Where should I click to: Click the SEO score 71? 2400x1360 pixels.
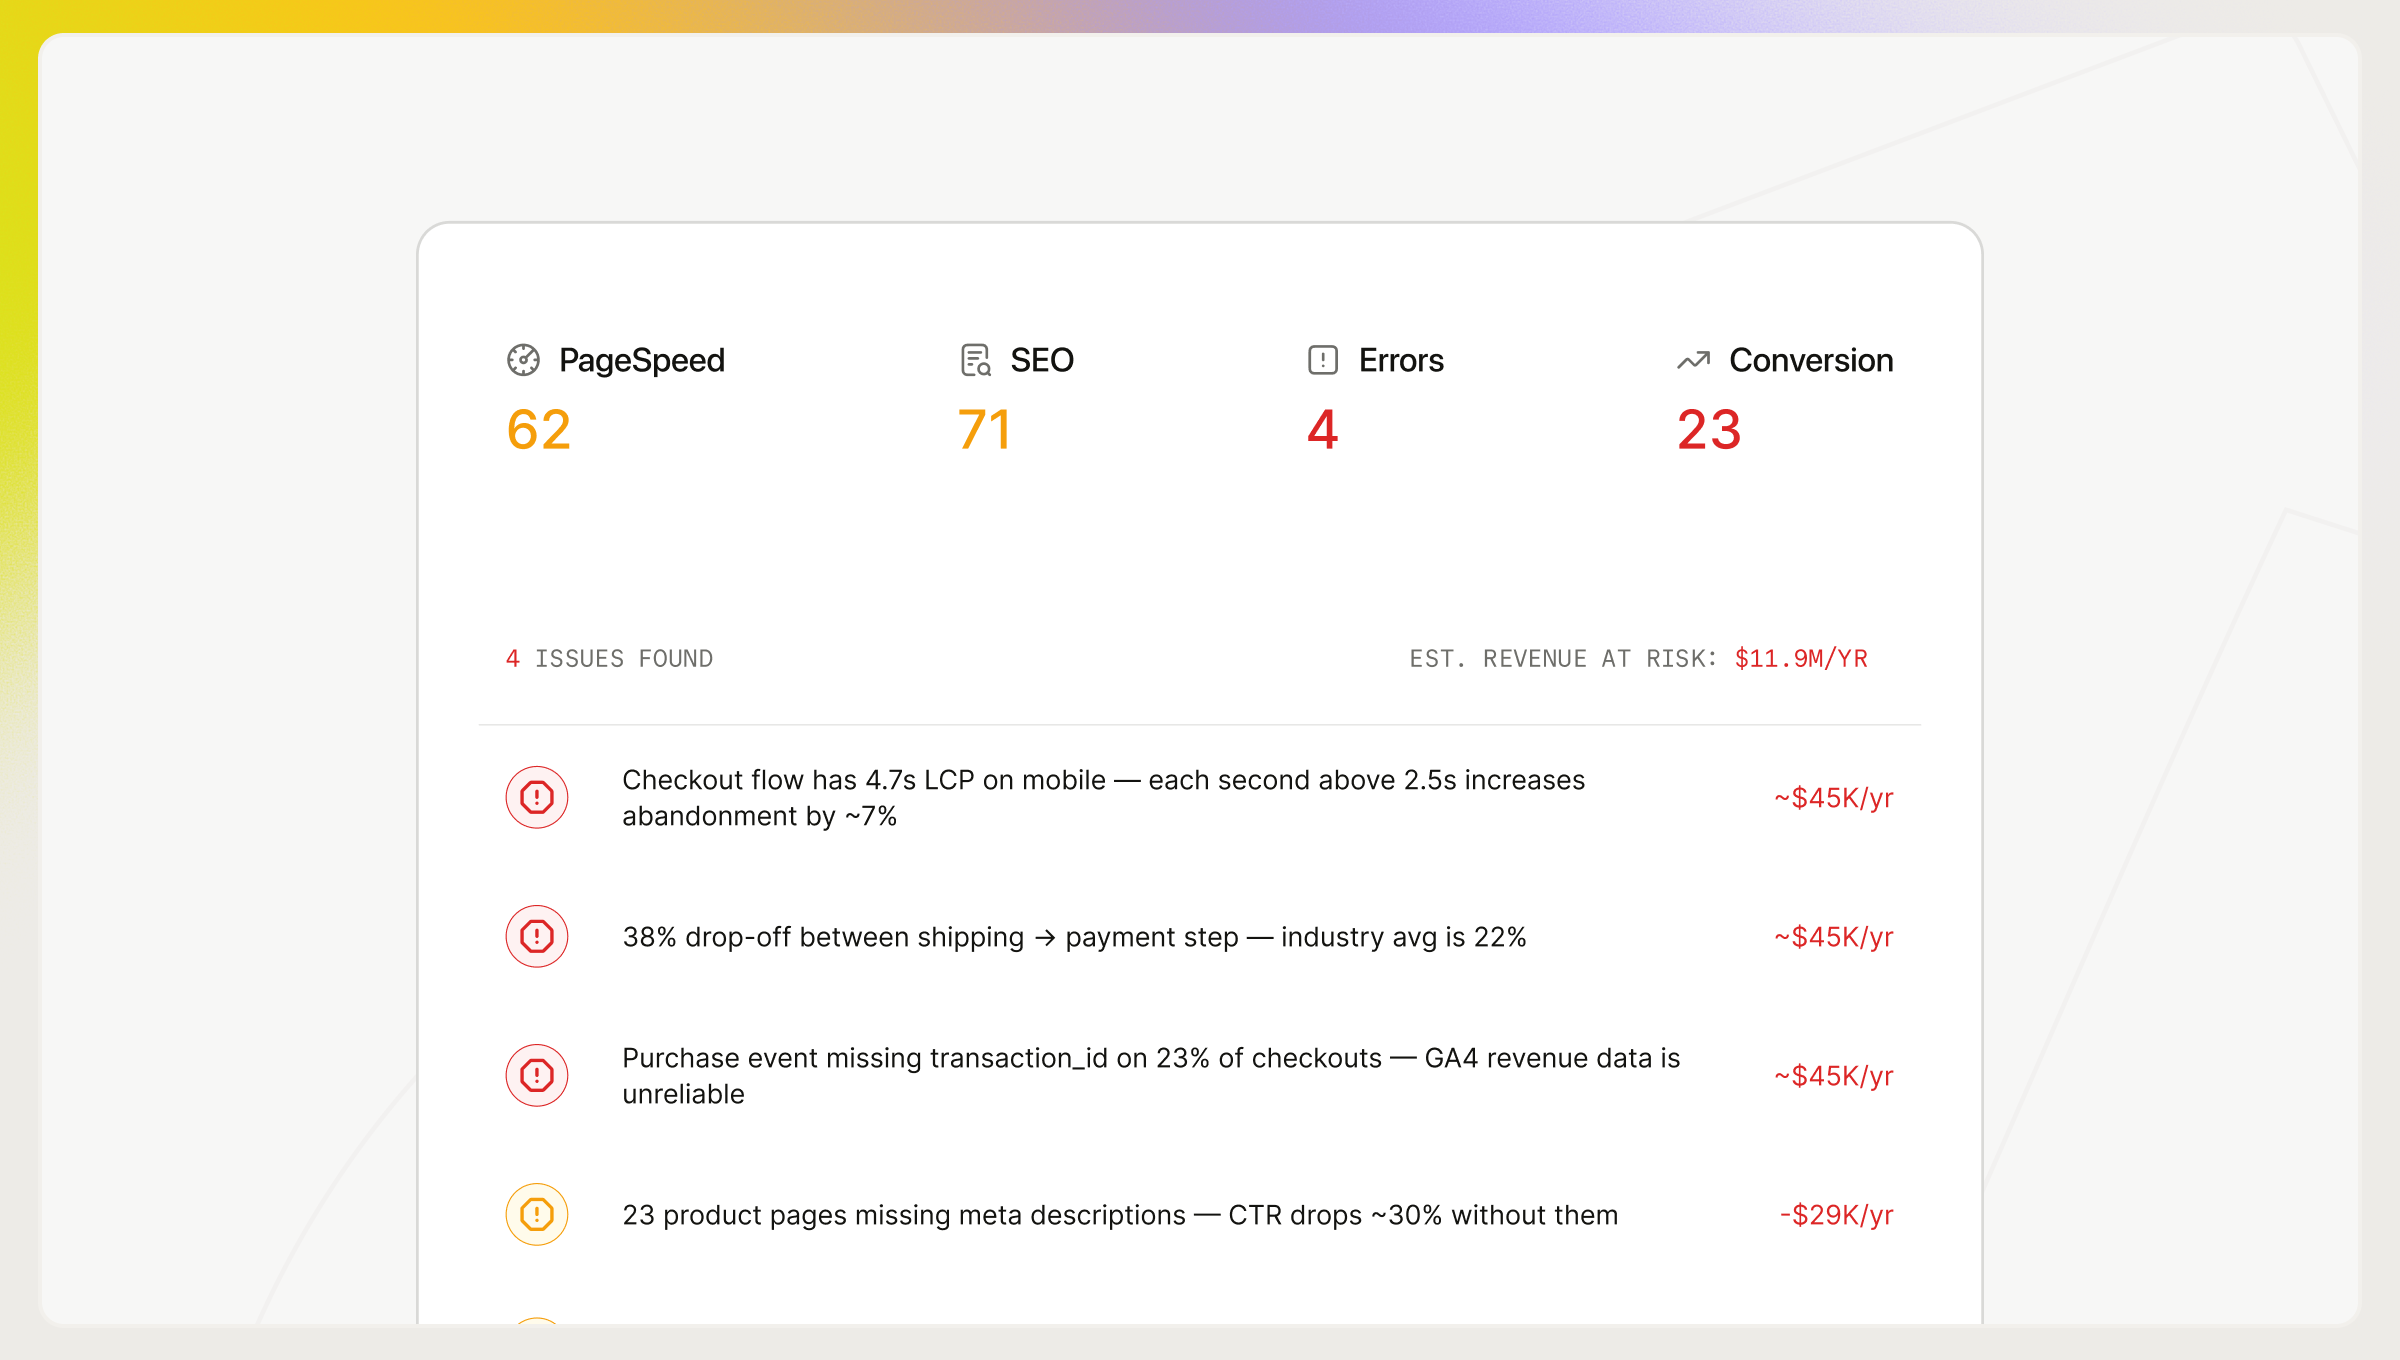983,430
